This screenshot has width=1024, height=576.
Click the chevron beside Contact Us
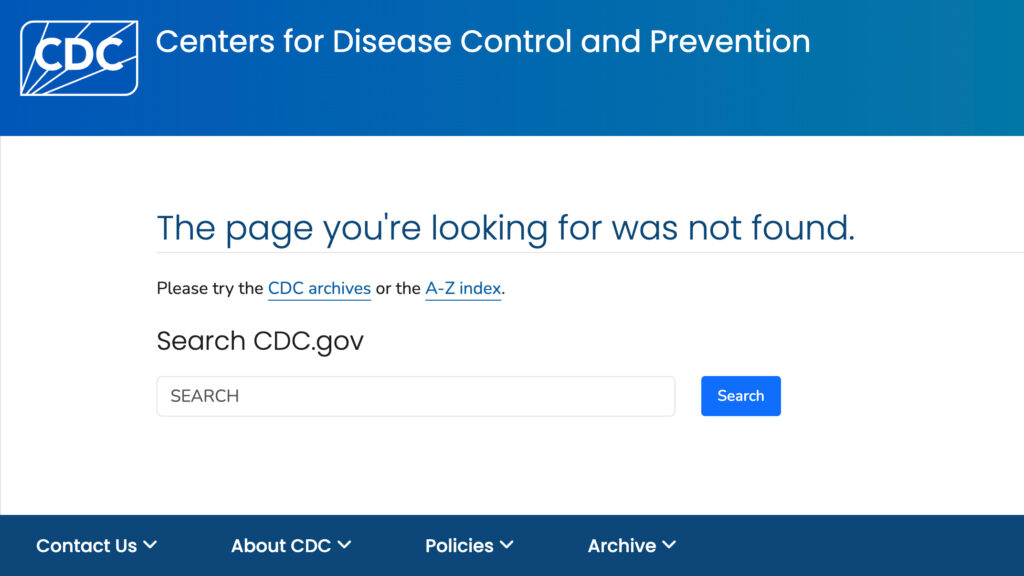pos(150,545)
